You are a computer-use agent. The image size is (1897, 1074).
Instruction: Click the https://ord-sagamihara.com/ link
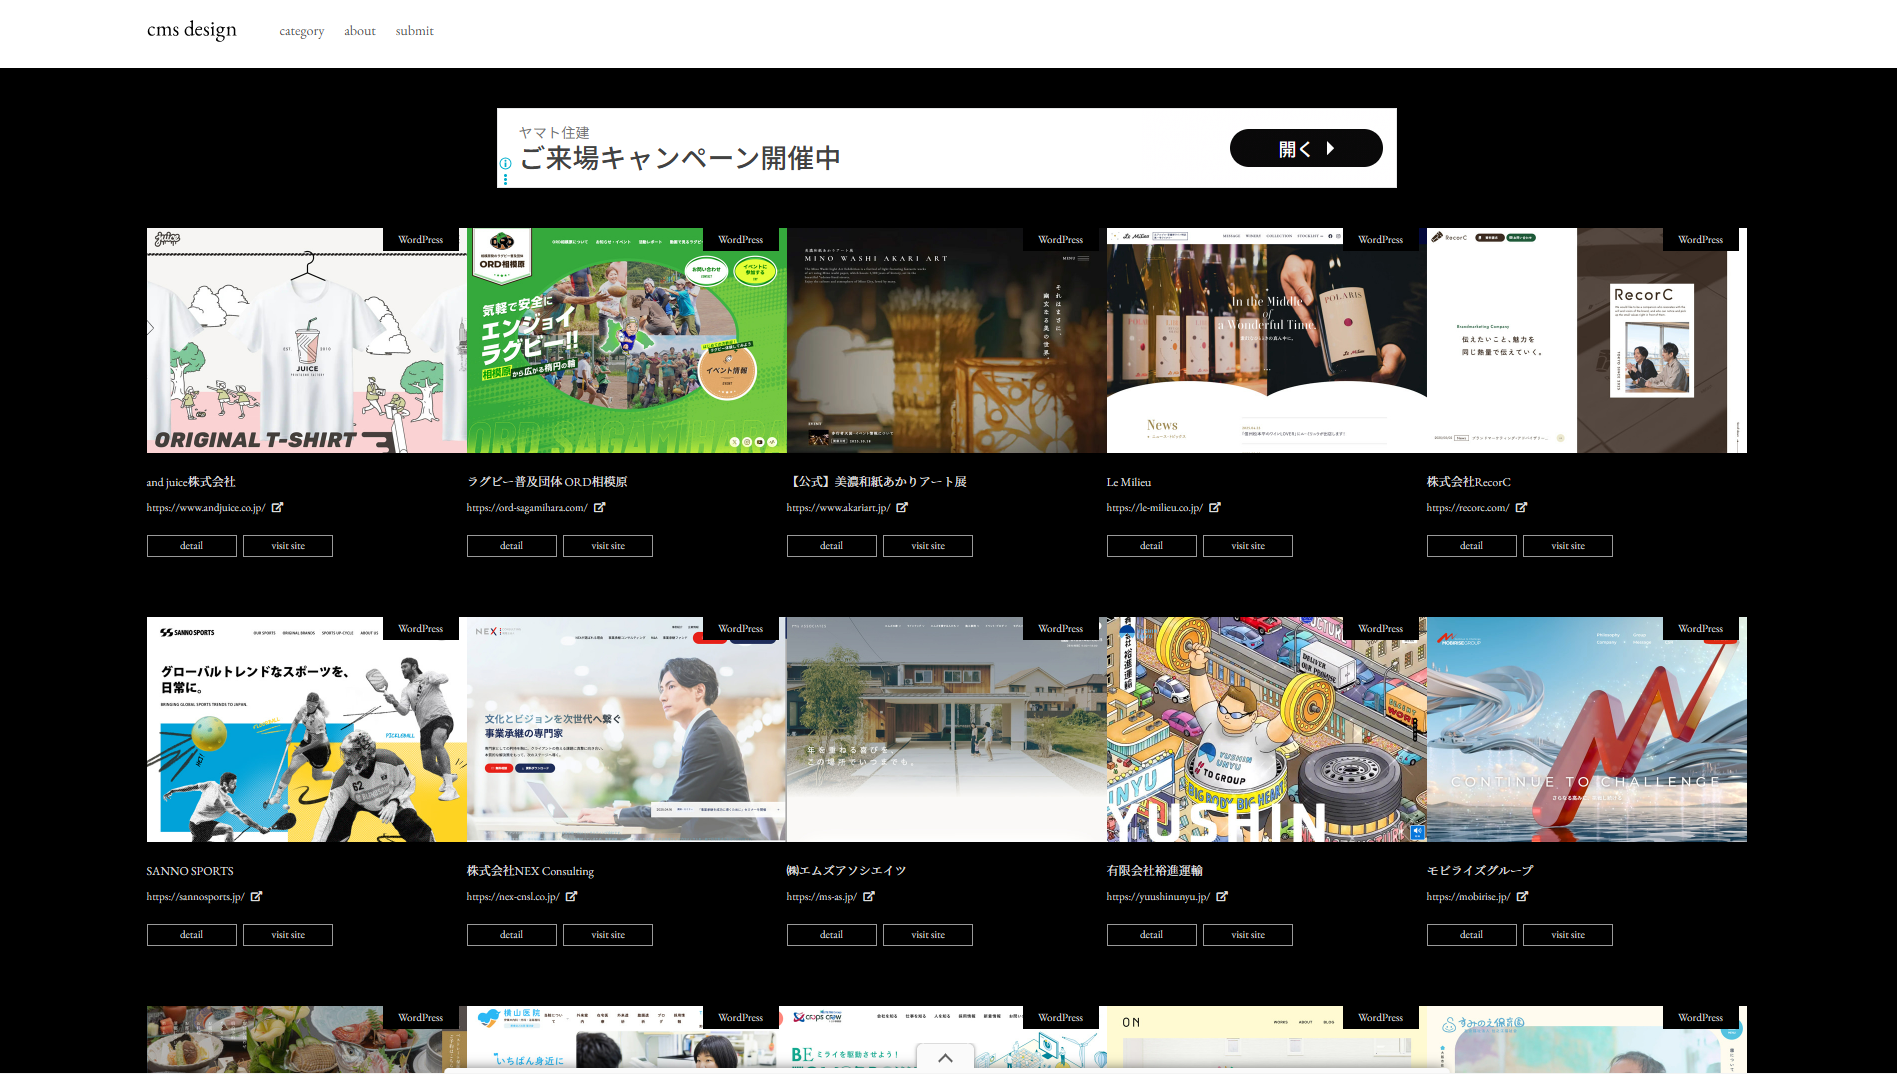click(527, 508)
